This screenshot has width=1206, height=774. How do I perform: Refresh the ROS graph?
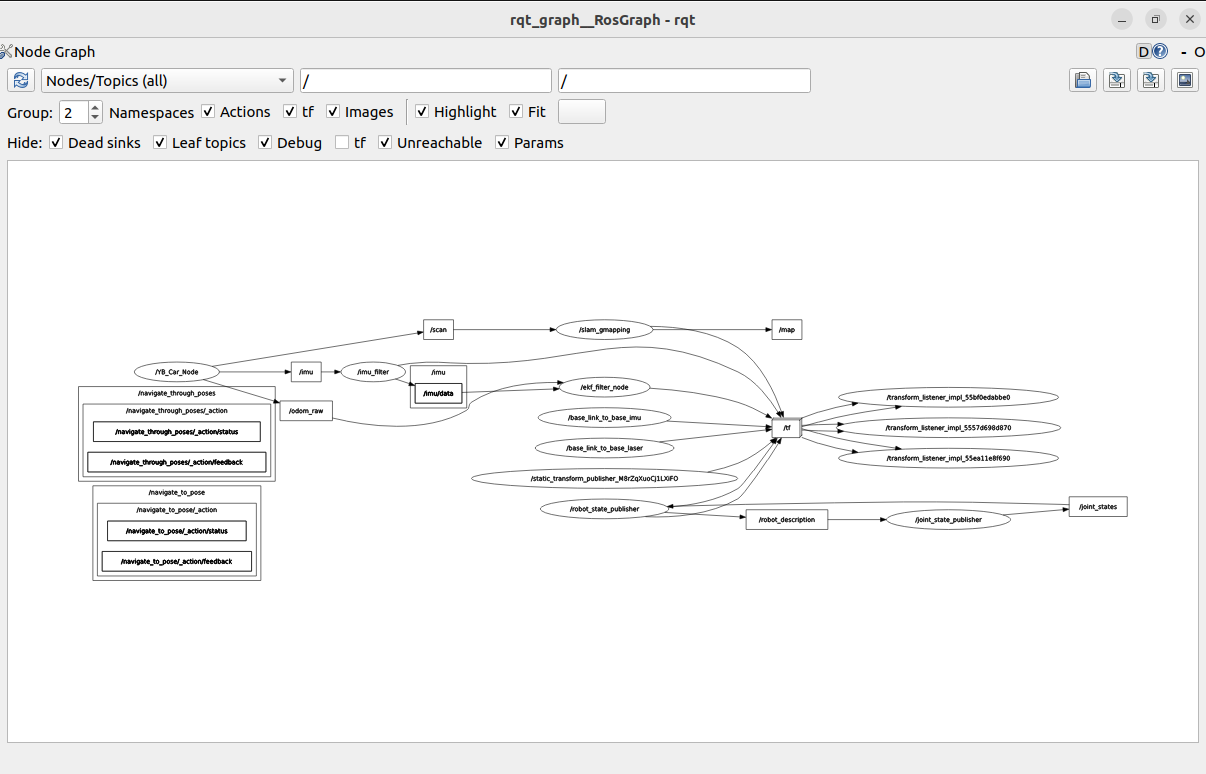(21, 81)
